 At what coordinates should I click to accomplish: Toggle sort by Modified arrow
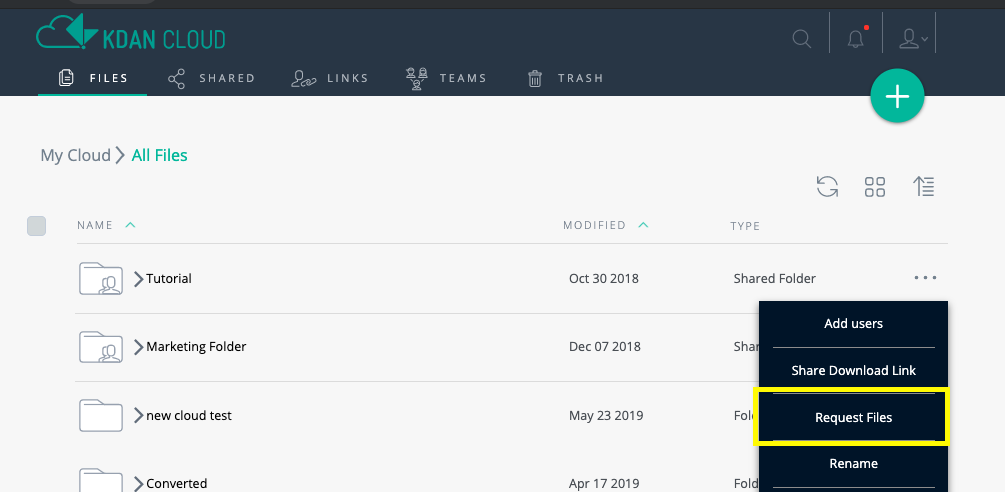coord(644,225)
